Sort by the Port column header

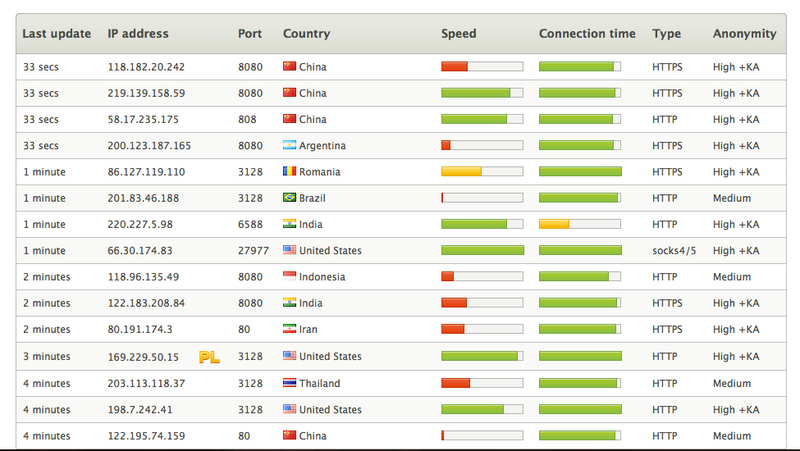(x=250, y=34)
